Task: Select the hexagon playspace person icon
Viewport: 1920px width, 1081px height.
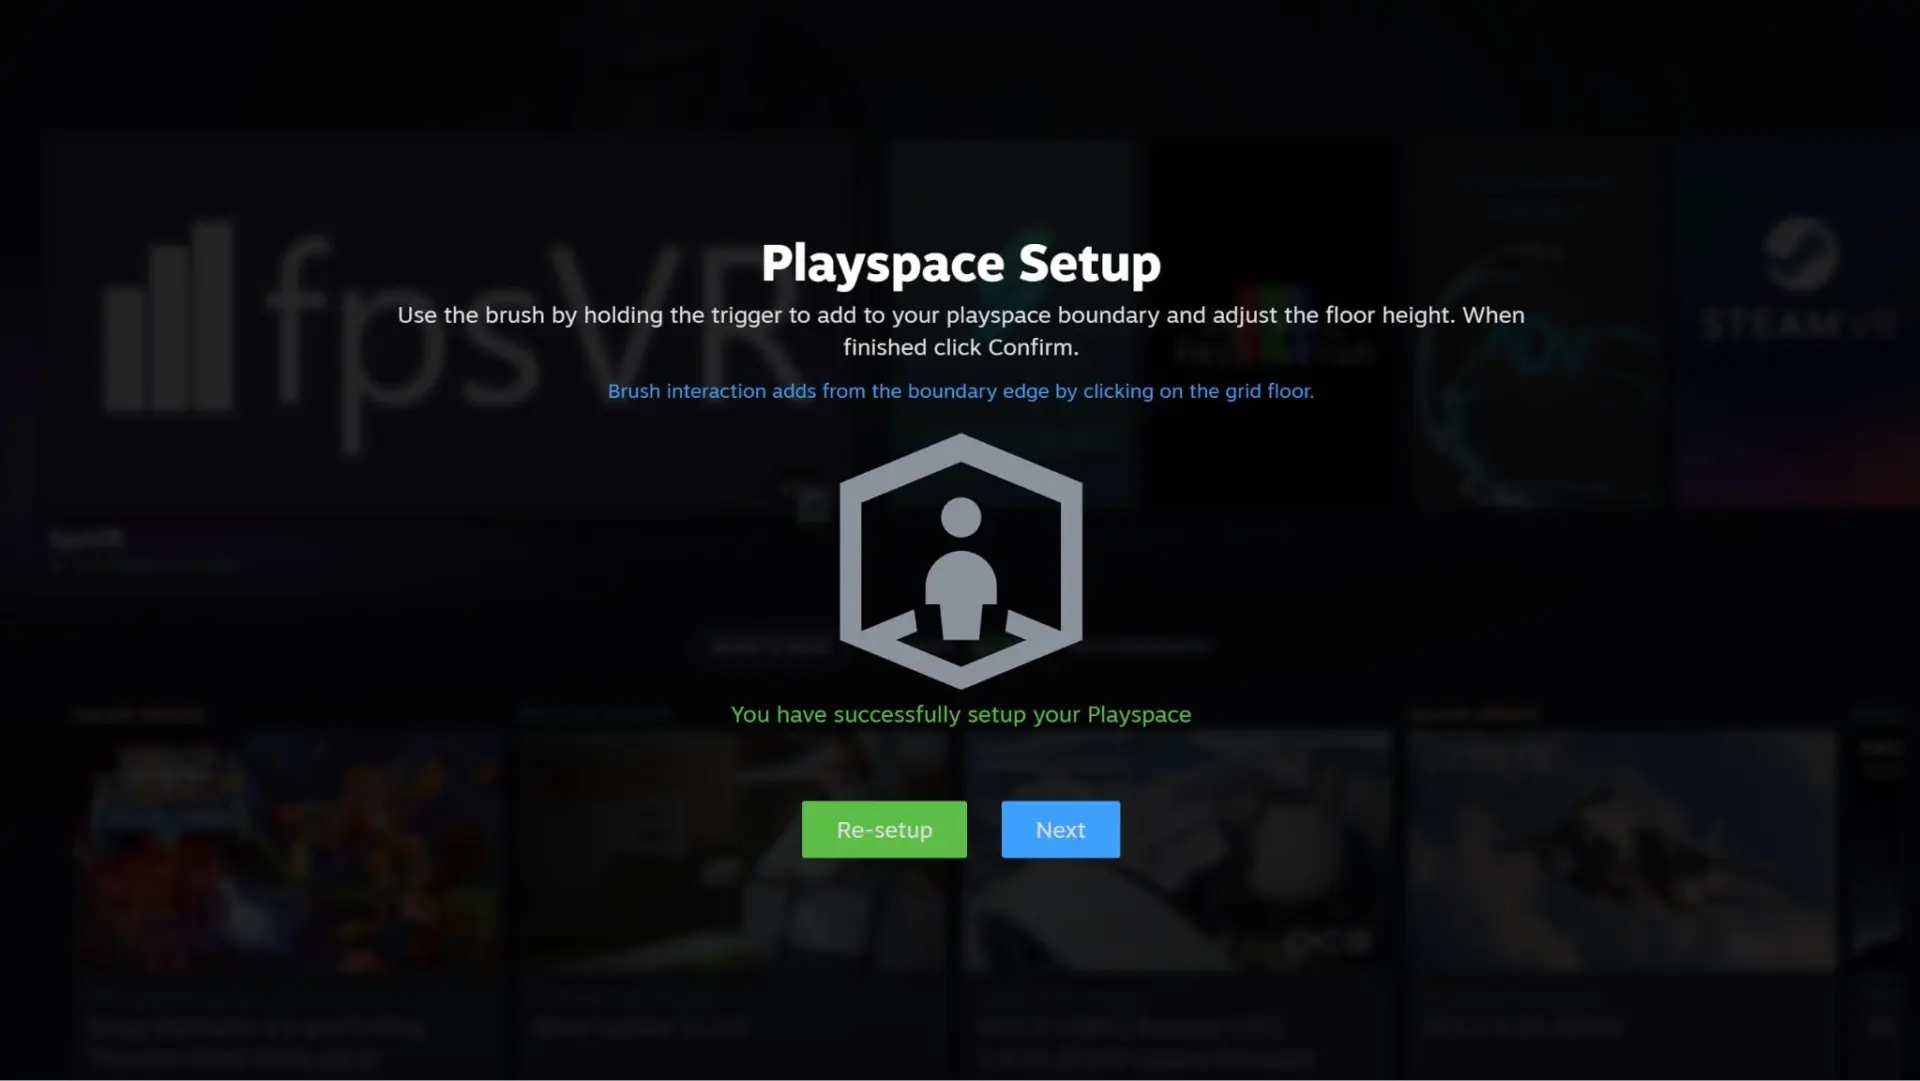Action: [960, 561]
